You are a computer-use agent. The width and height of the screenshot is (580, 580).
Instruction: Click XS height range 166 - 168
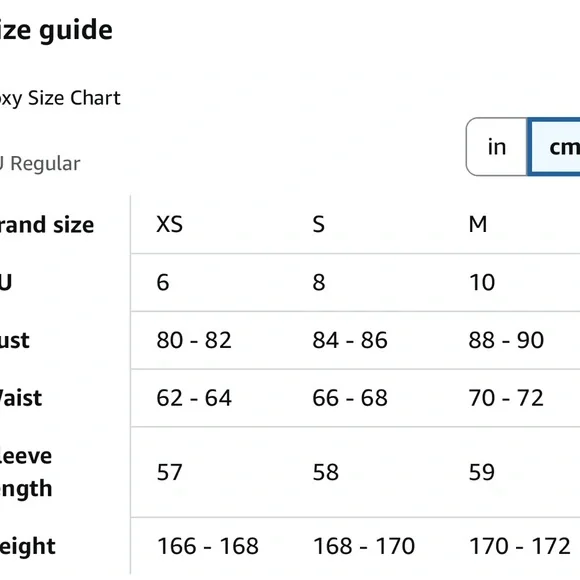point(208,546)
